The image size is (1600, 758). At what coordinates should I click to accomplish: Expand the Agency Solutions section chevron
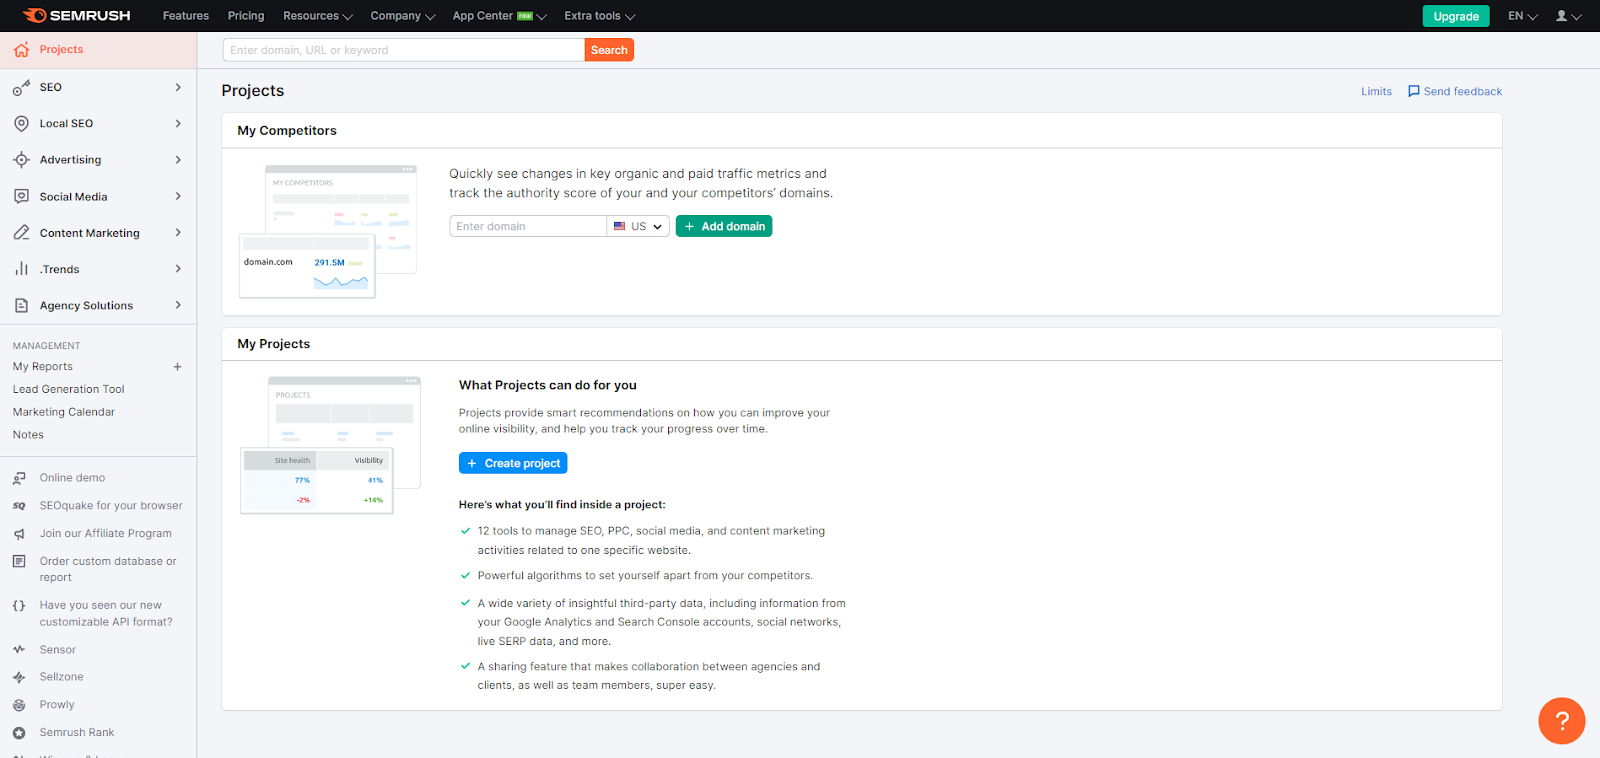coord(178,306)
